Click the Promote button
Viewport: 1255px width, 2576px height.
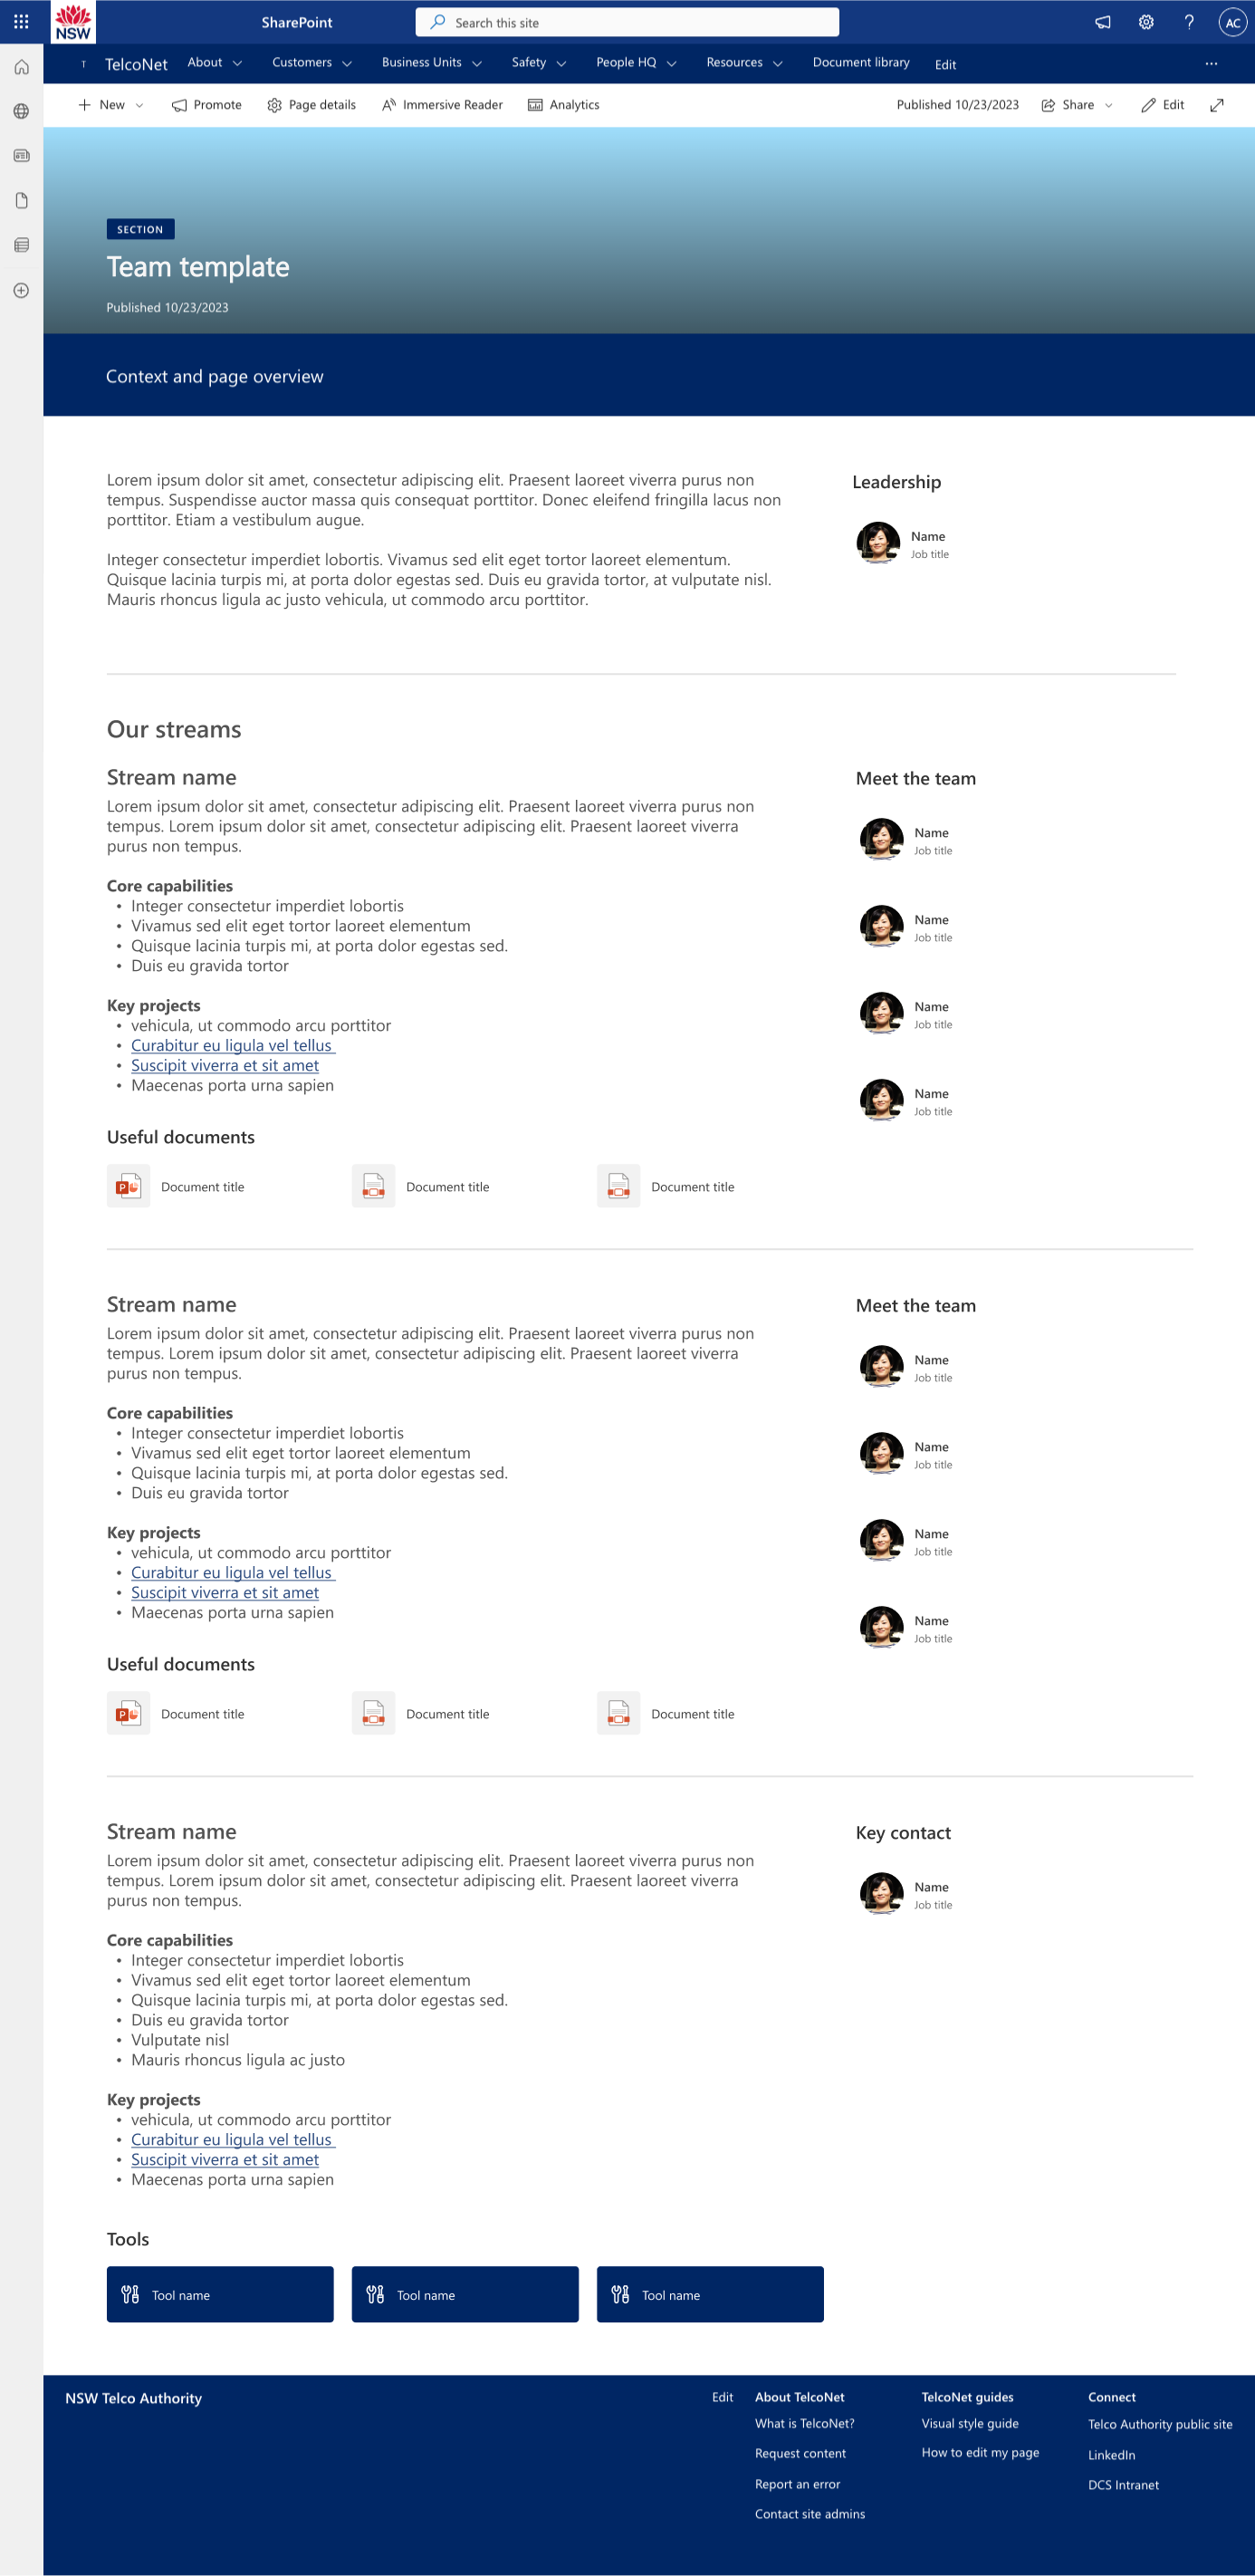tap(207, 105)
